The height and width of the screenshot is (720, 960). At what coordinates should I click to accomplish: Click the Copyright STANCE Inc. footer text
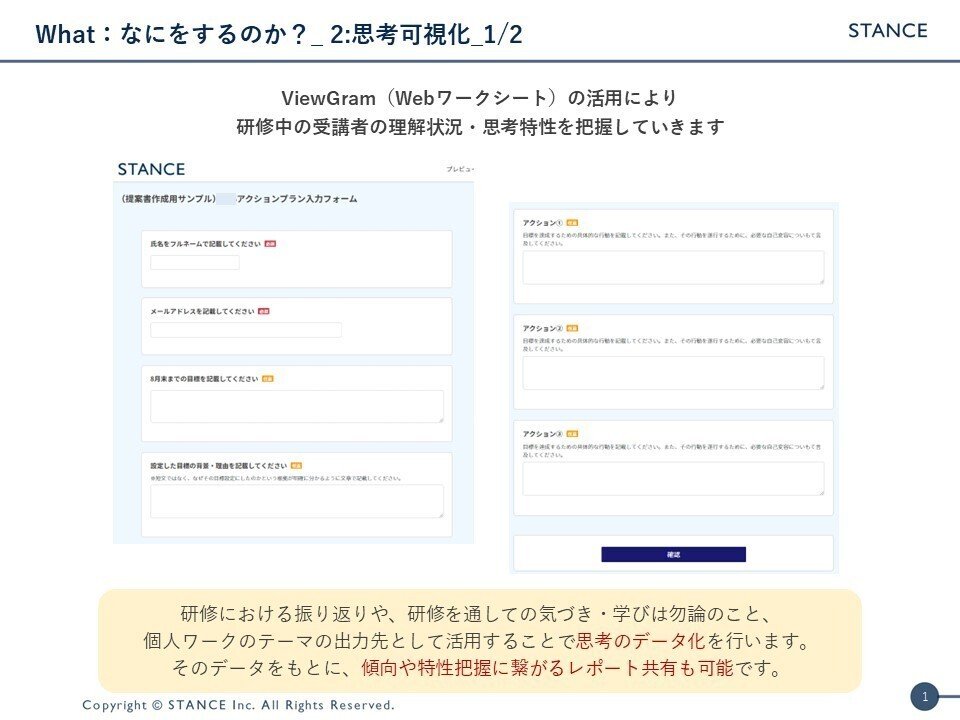[x=238, y=705]
